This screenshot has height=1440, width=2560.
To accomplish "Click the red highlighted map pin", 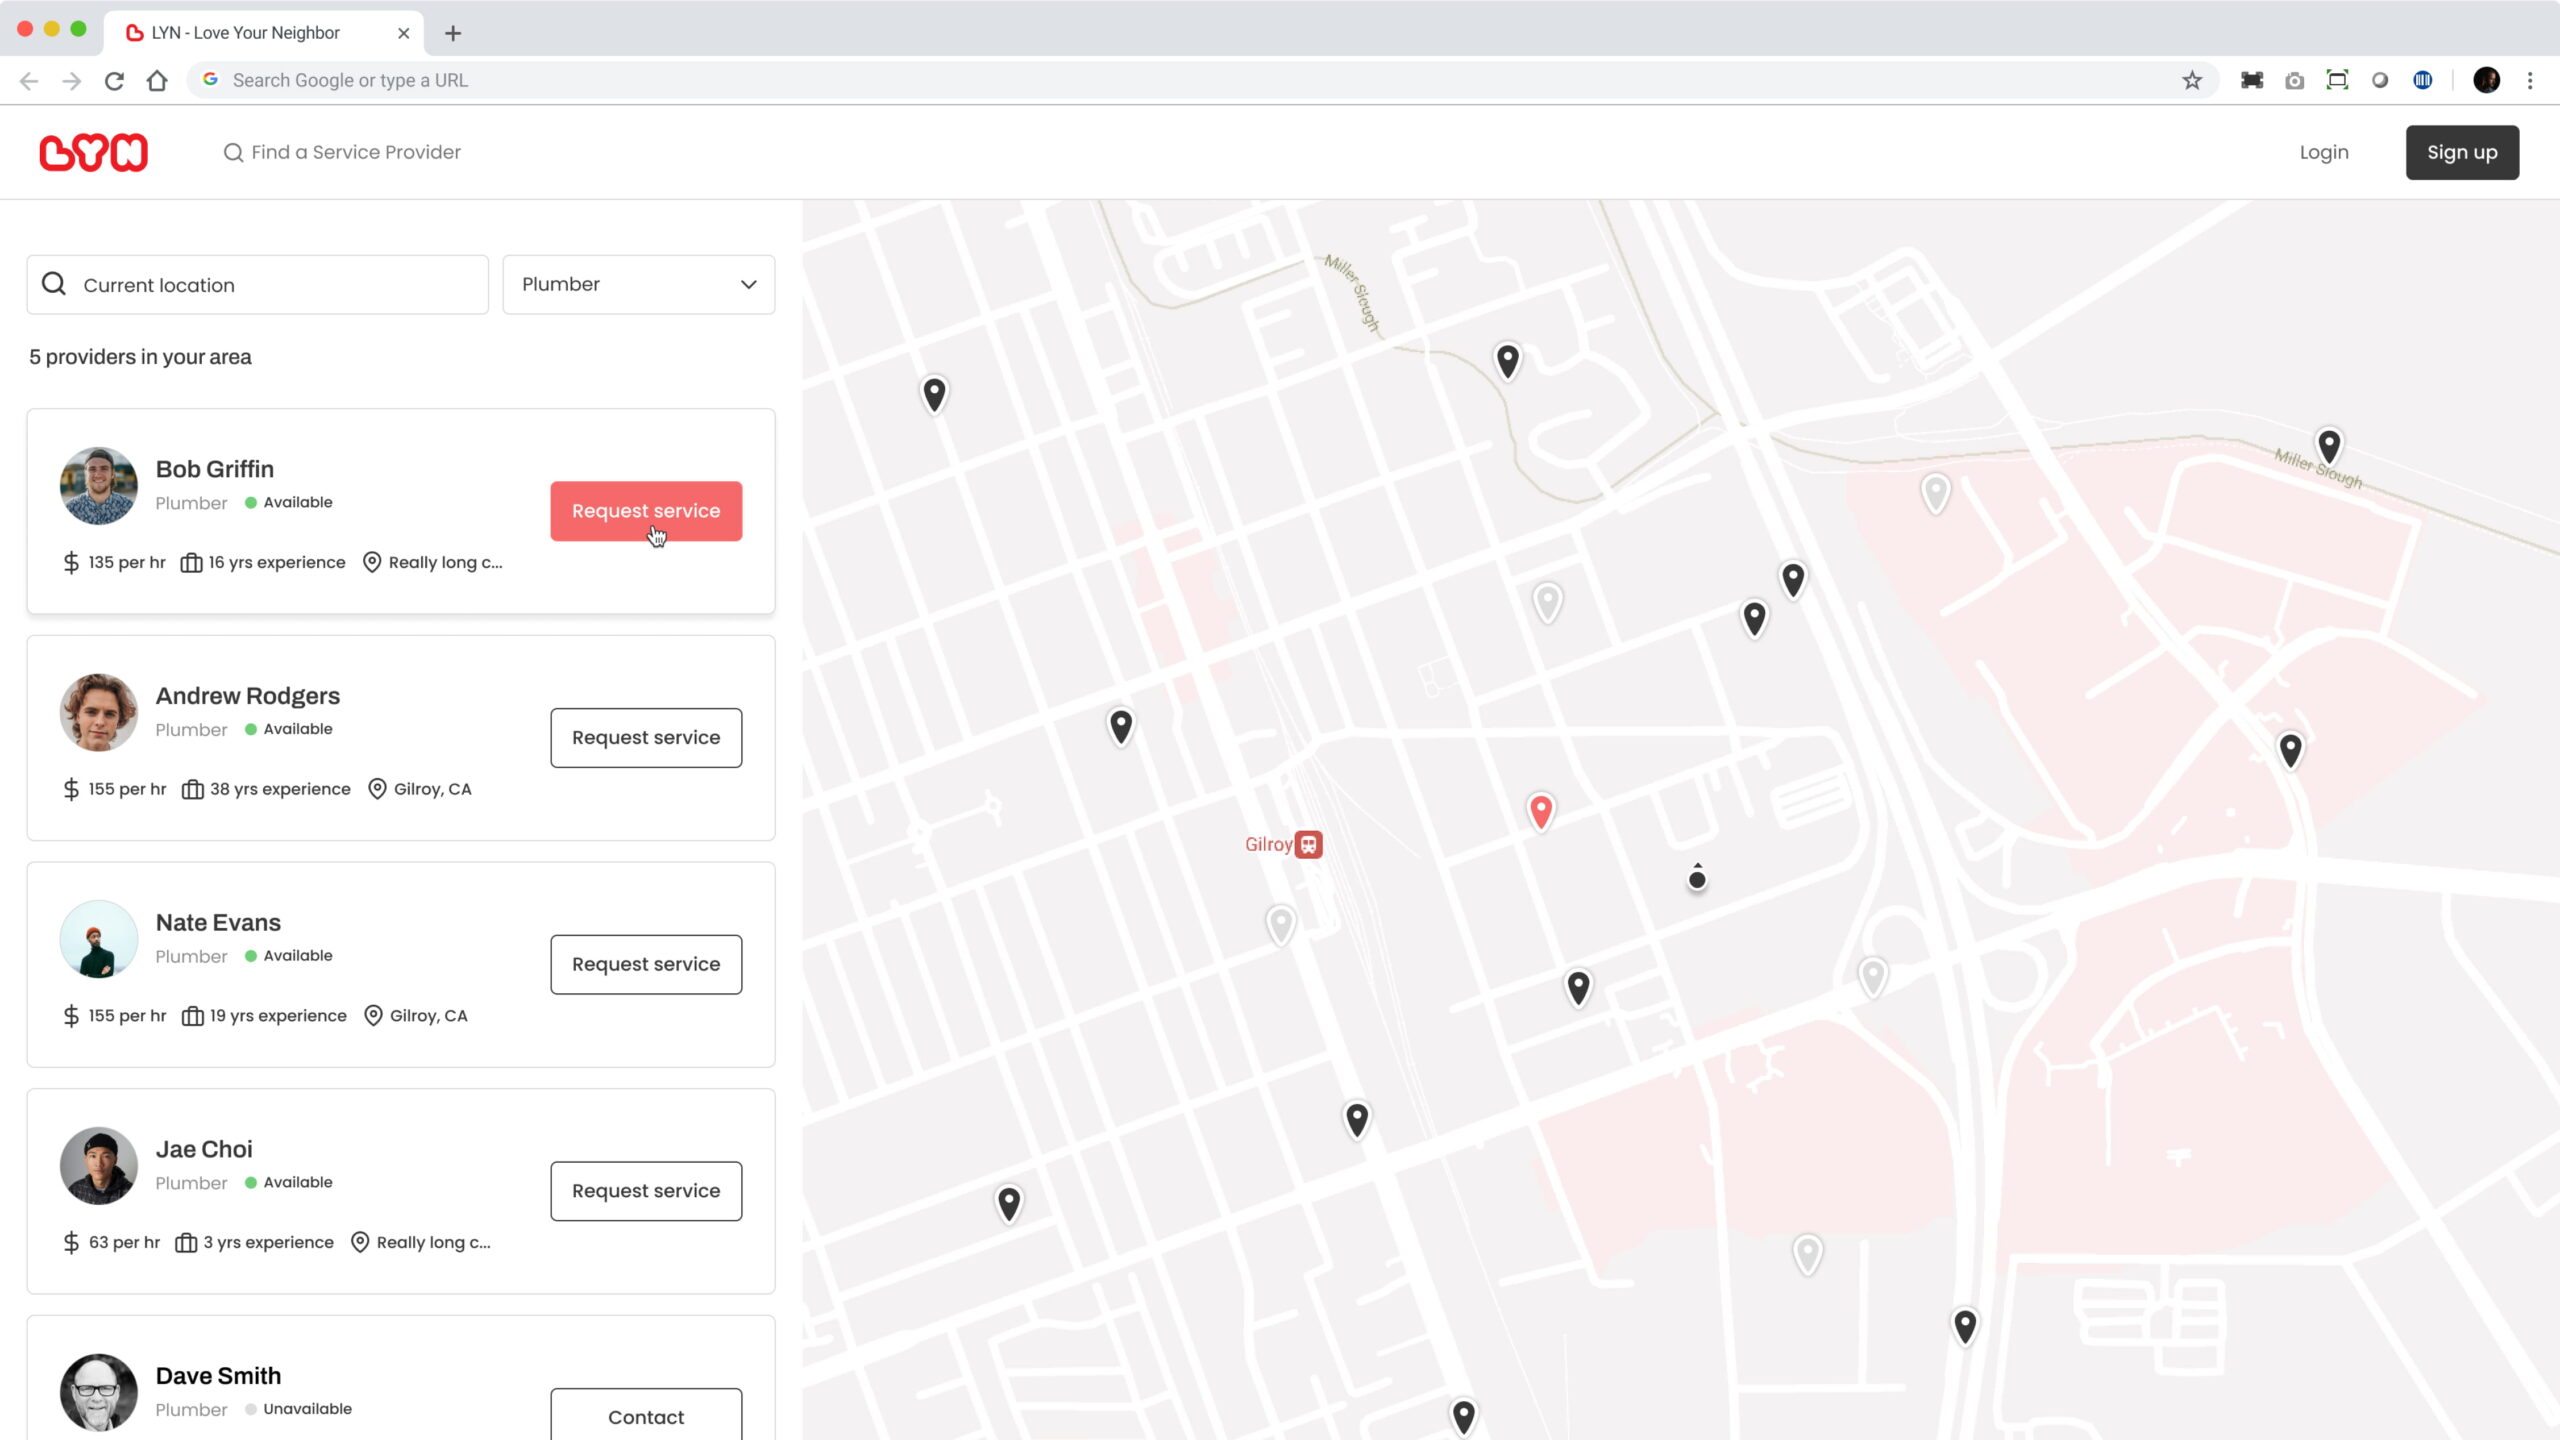I will pos(1541,810).
